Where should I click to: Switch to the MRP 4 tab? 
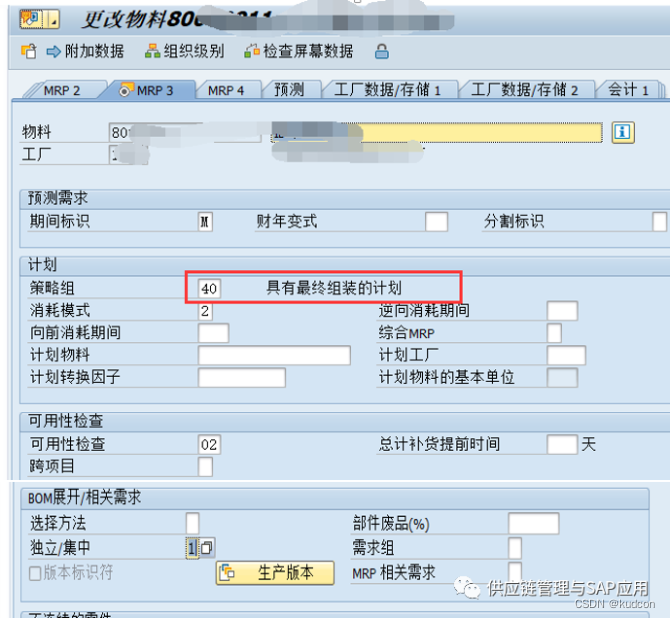(226, 91)
